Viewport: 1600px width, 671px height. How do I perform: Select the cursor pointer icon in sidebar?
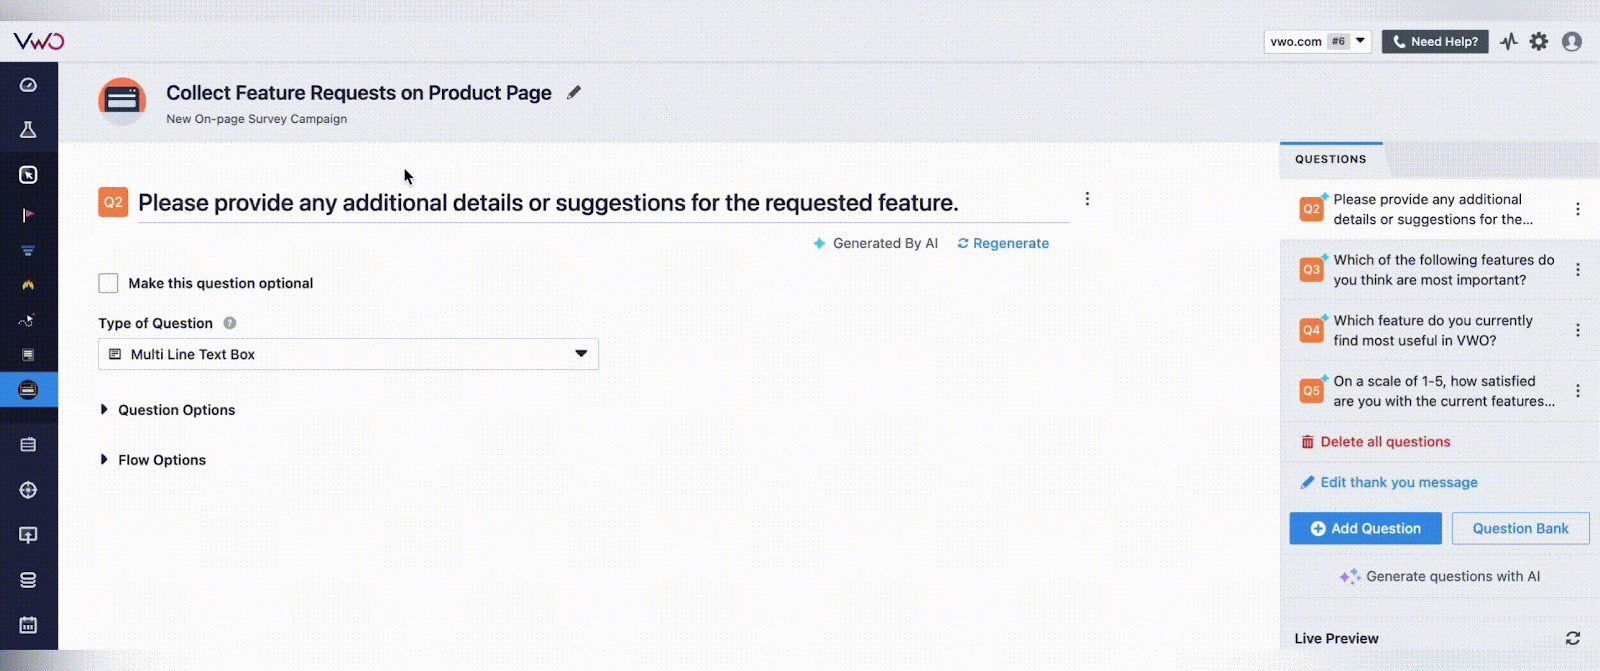point(28,175)
